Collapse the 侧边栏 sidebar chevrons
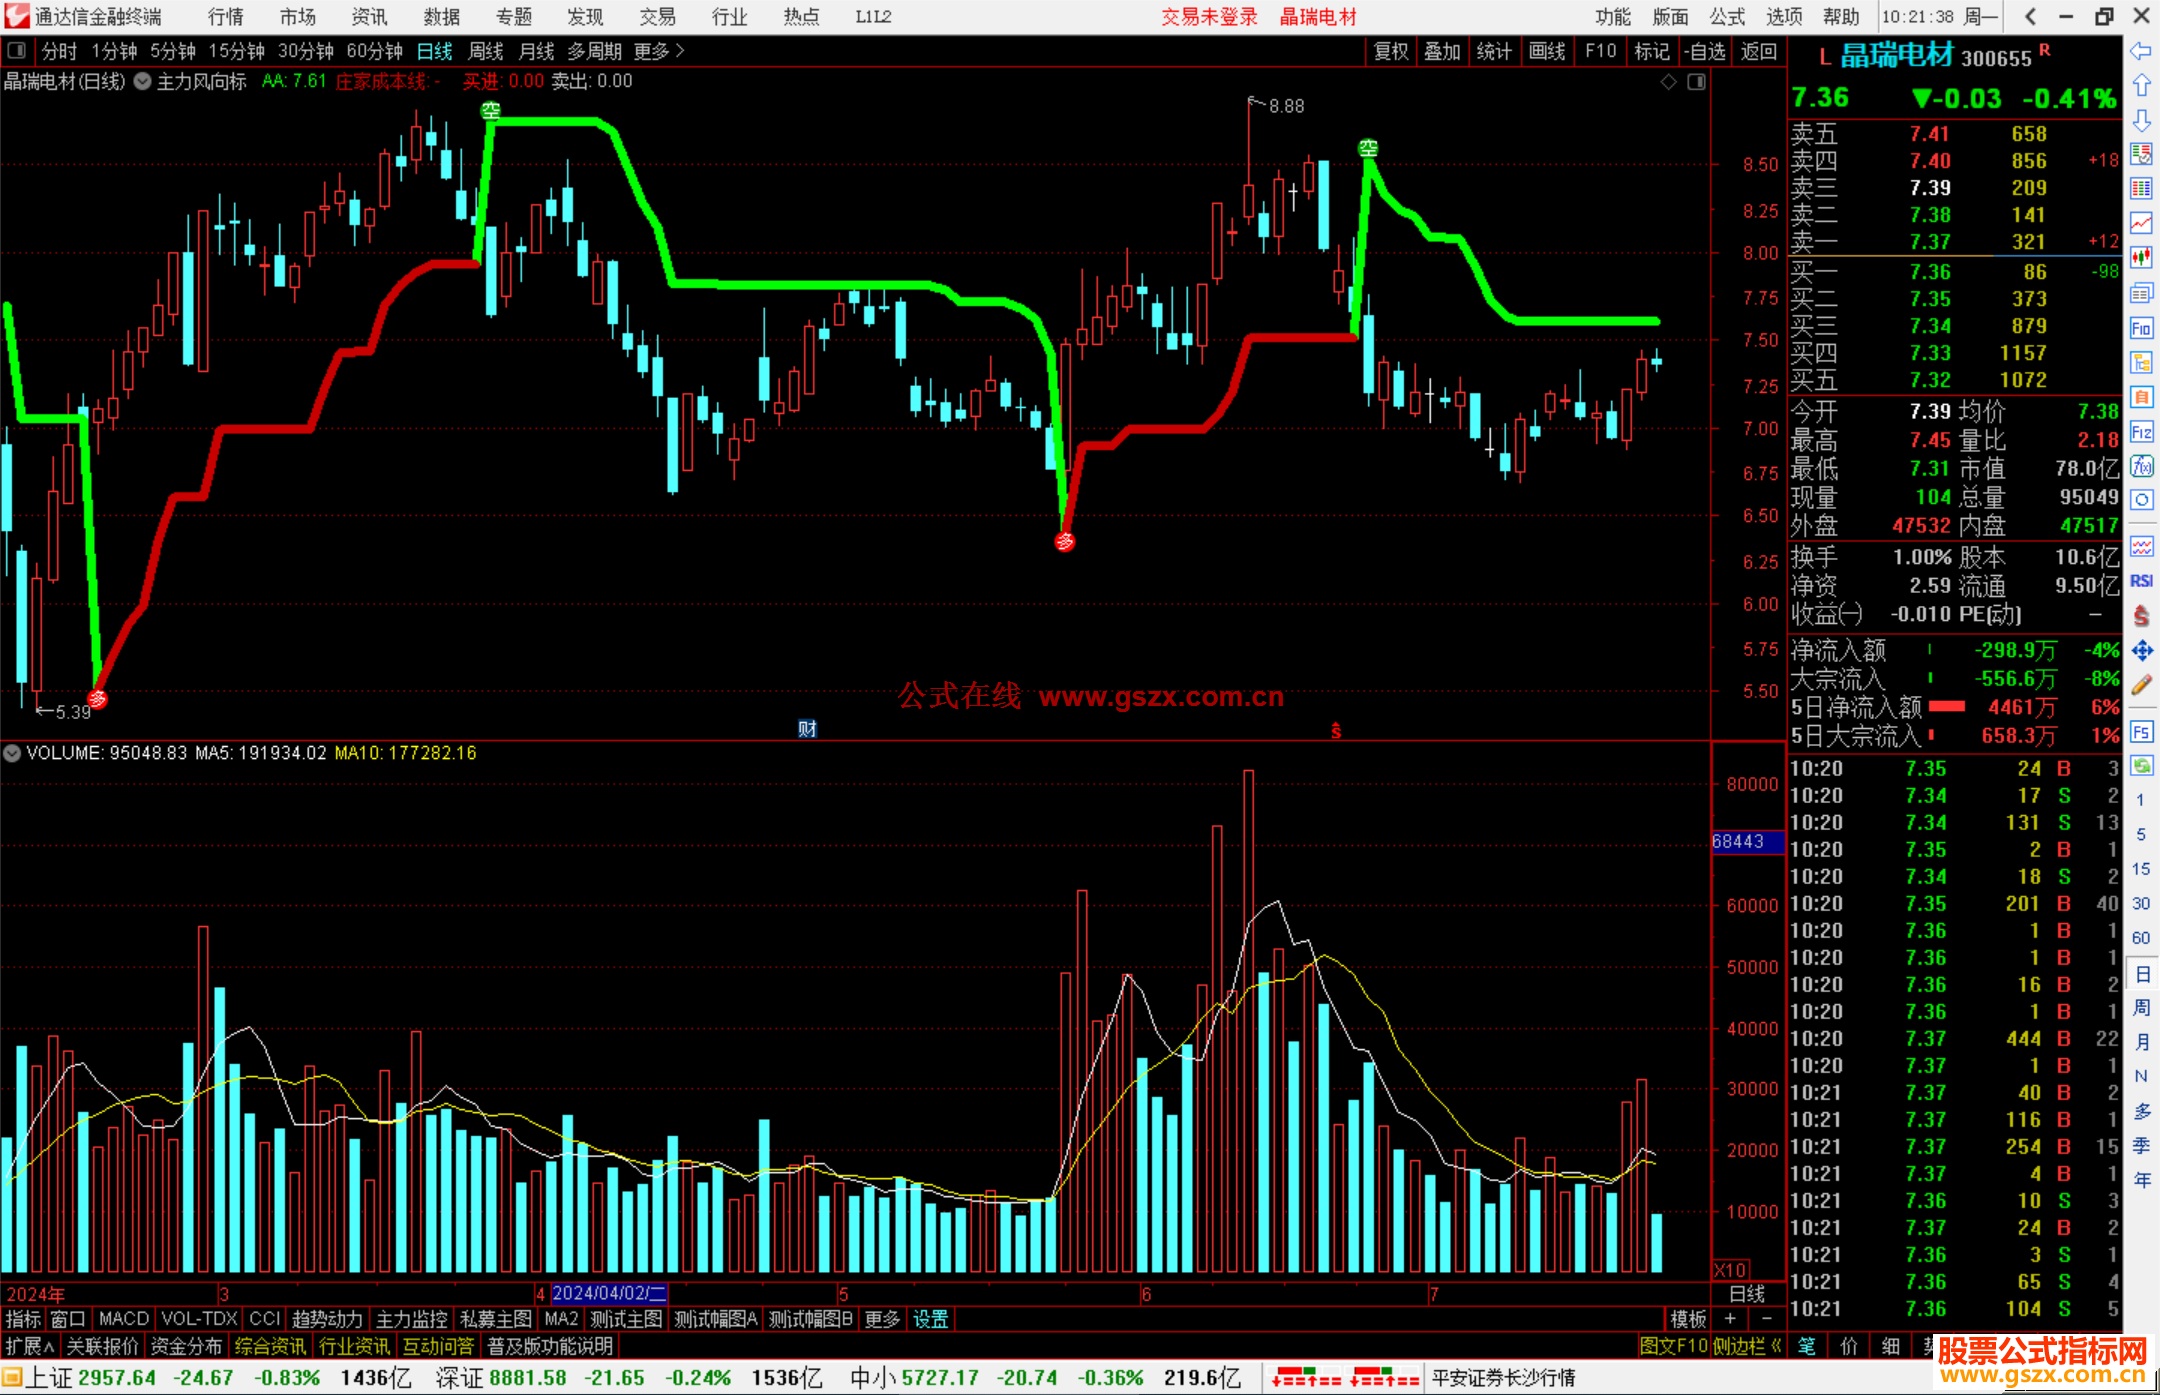 pyautogui.click(x=1776, y=1346)
